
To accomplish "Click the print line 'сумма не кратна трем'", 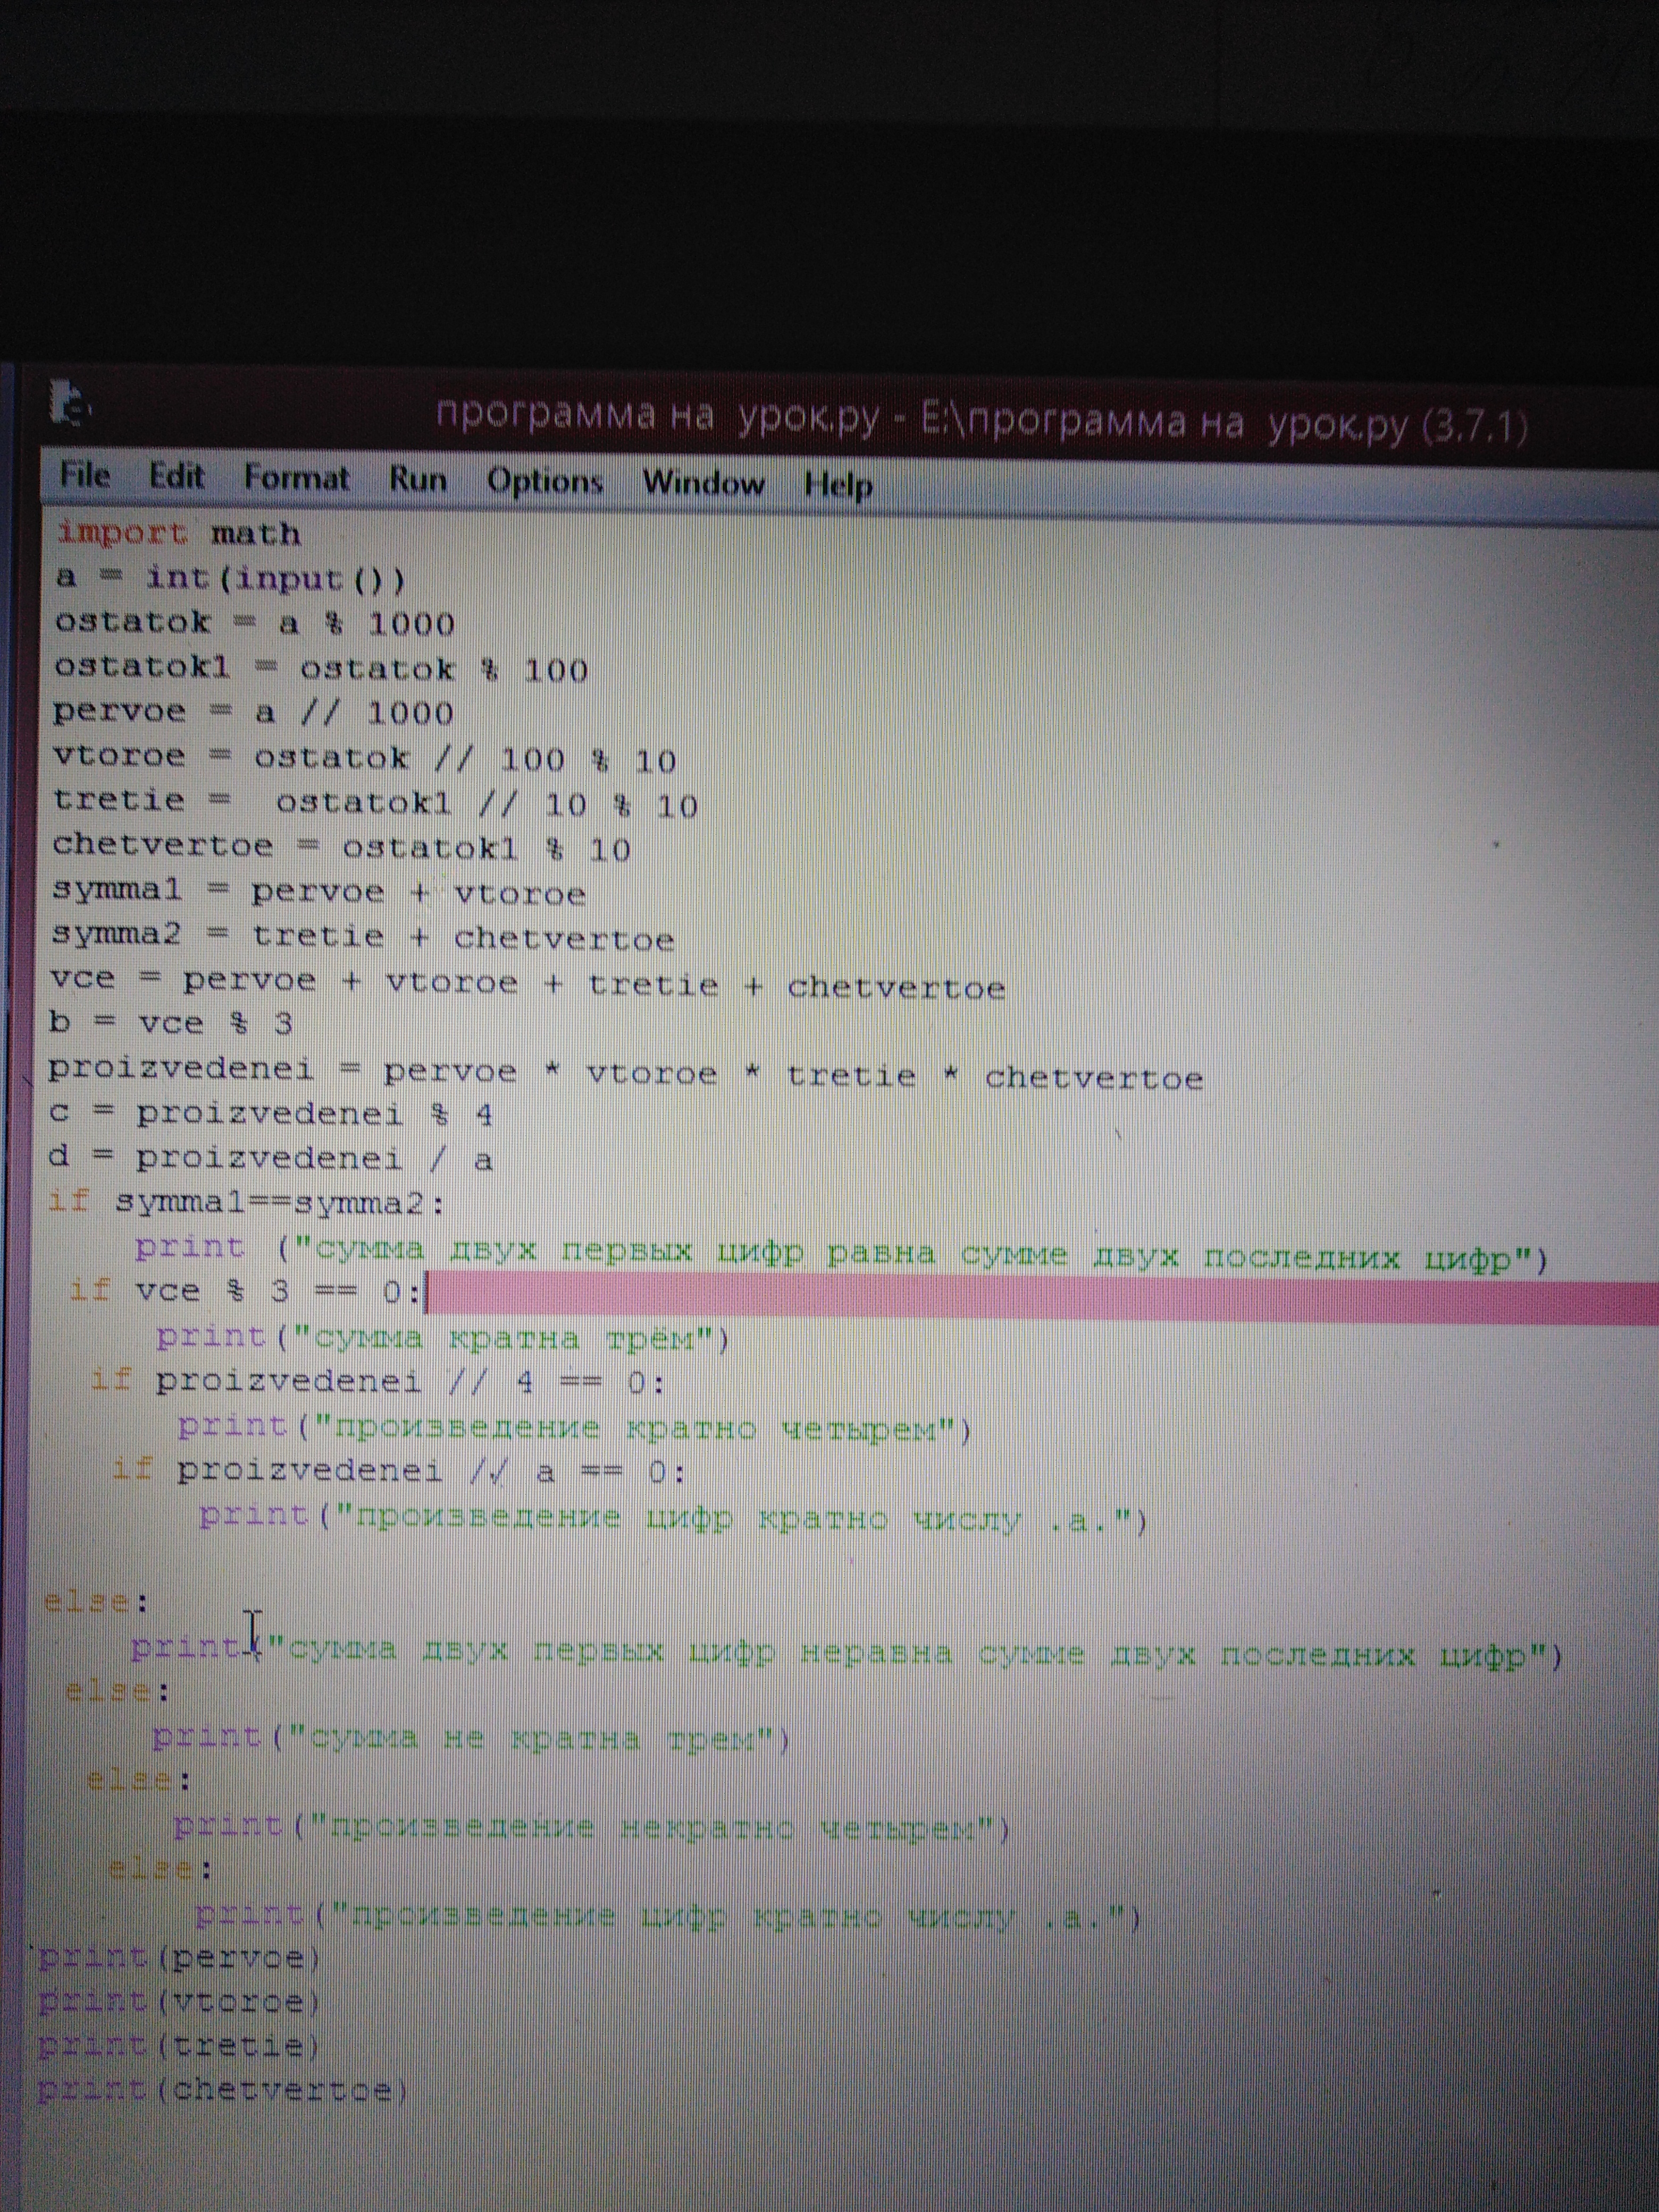I will pos(471,1739).
